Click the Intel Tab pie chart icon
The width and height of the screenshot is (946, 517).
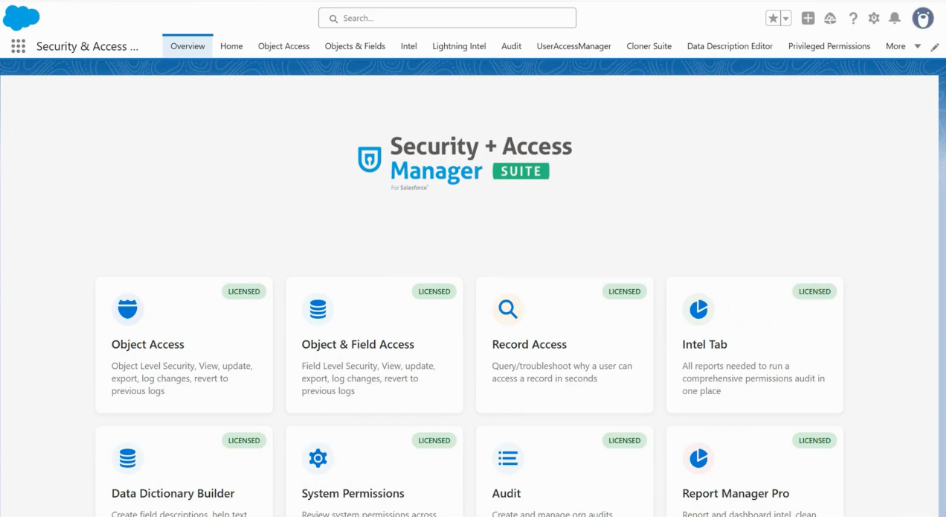click(x=698, y=309)
